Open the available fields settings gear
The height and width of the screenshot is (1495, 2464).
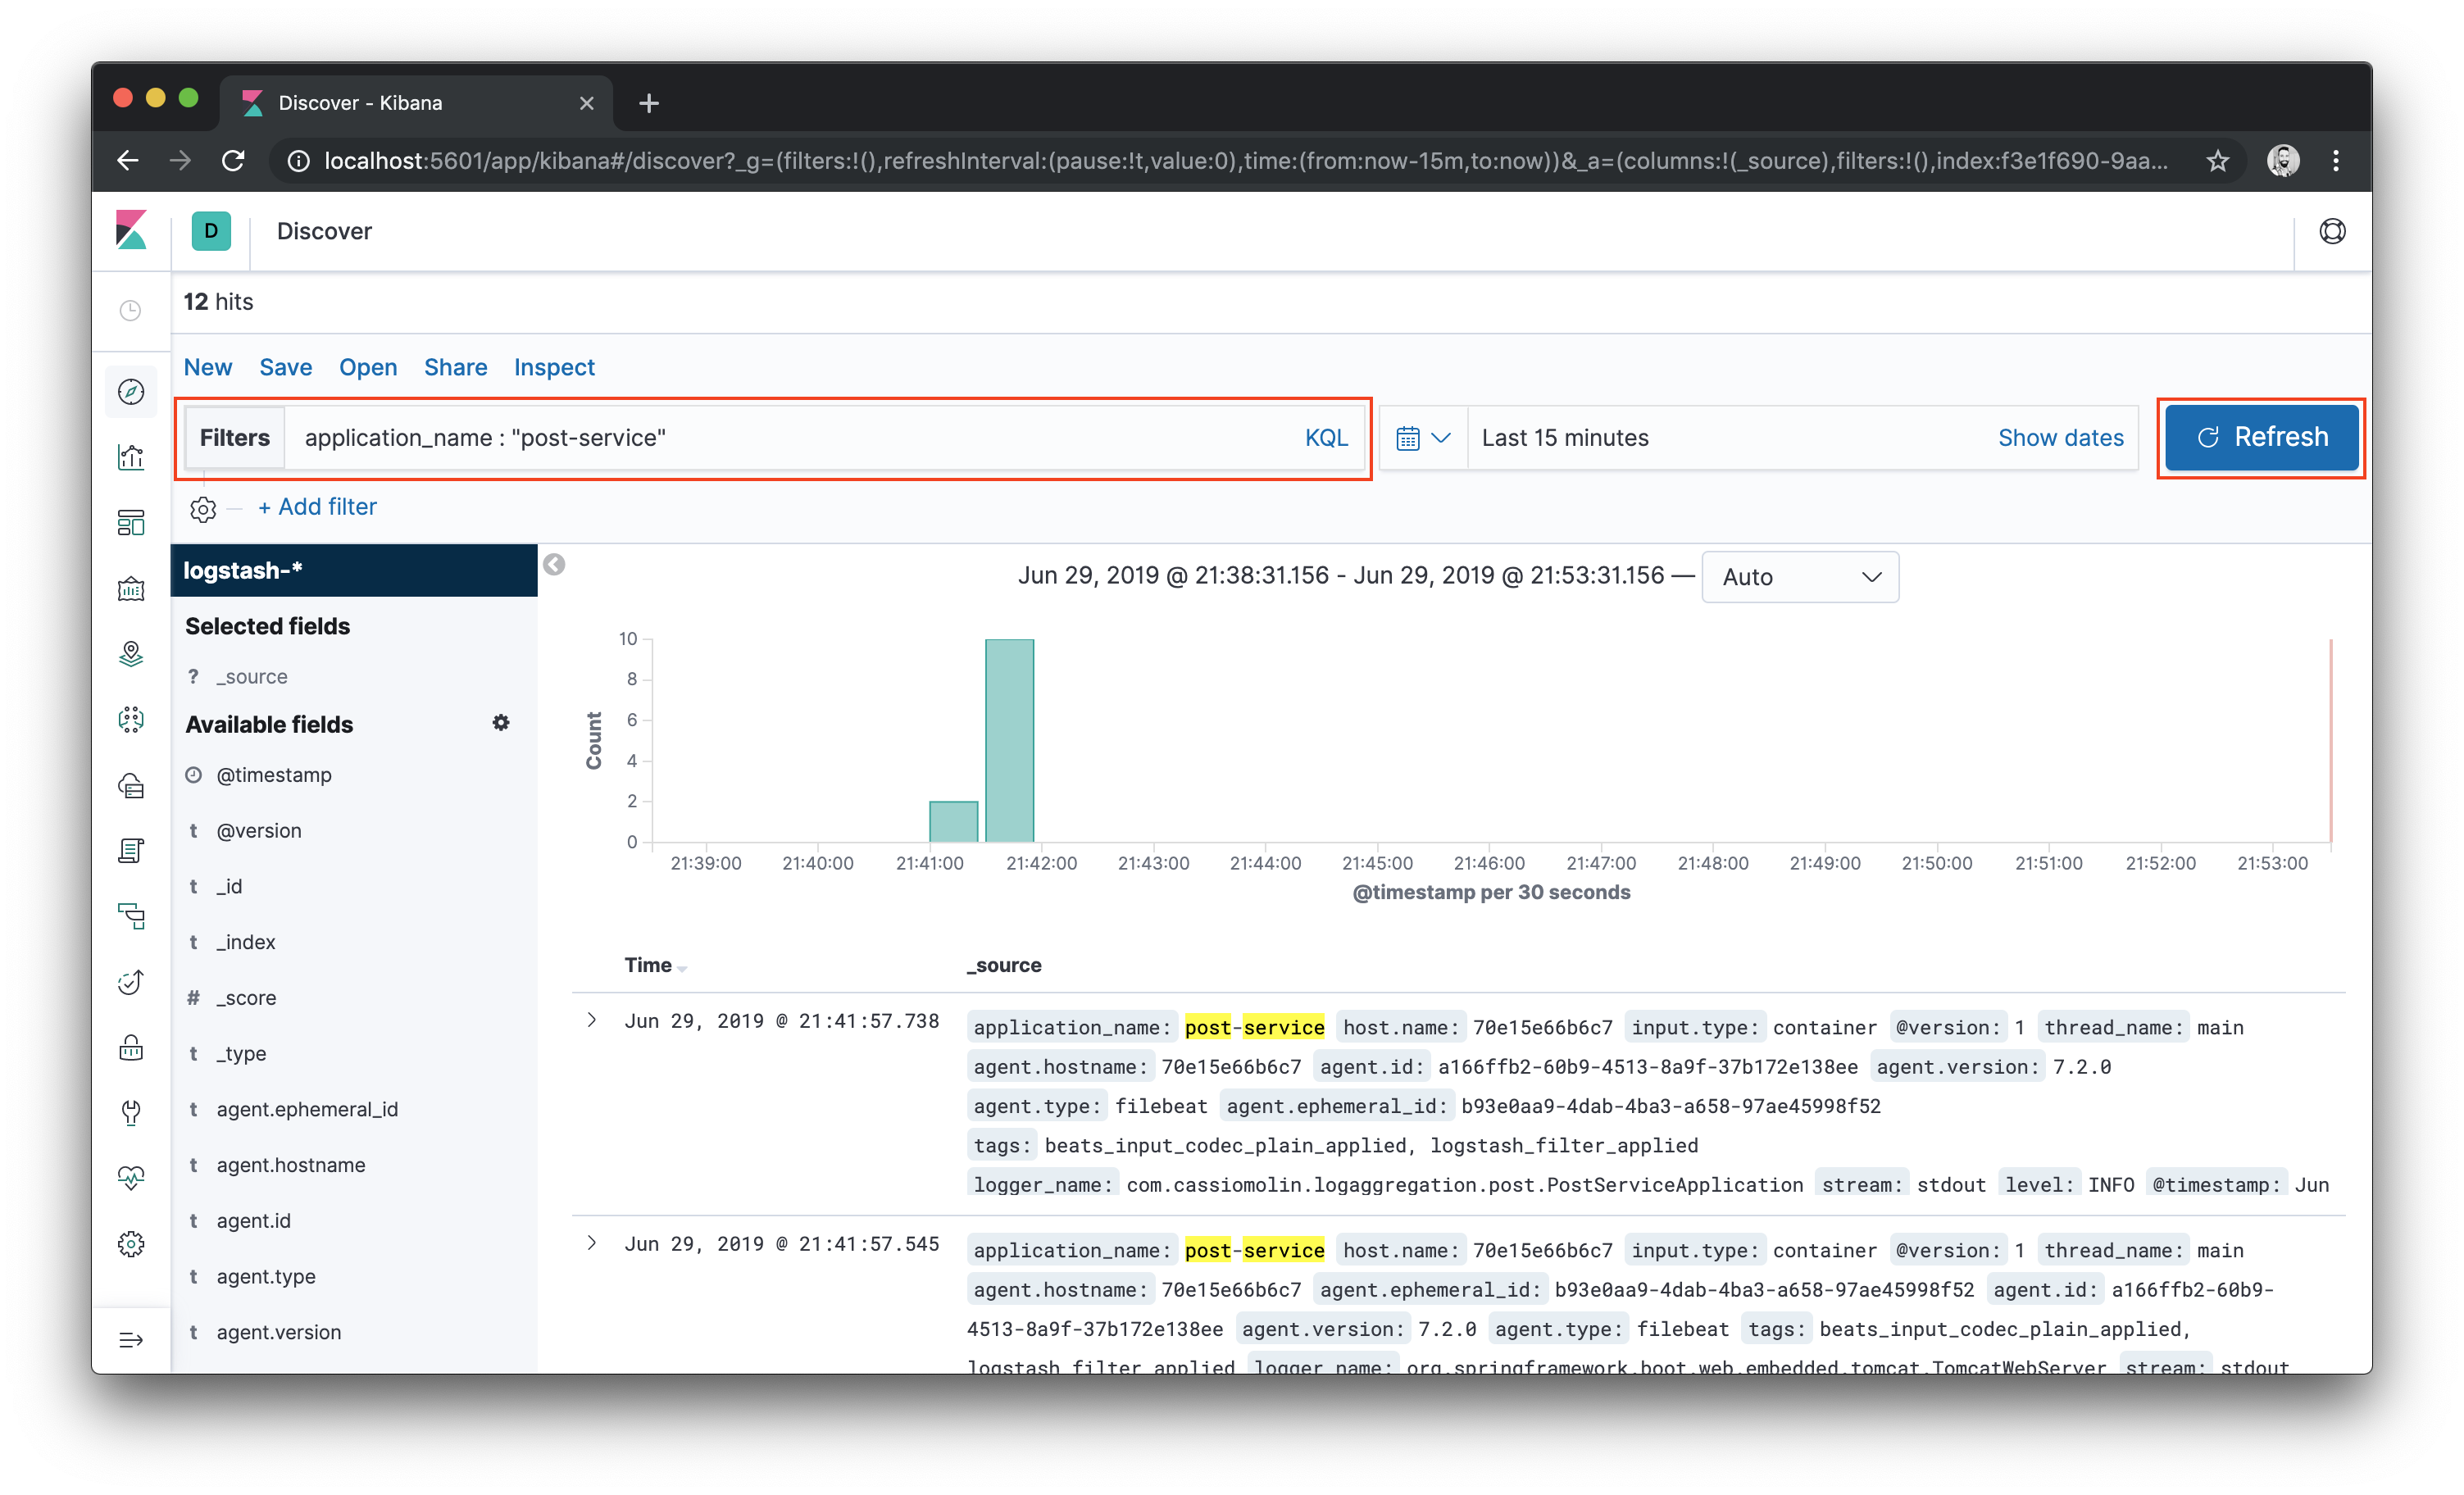click(x=501, y=723)
